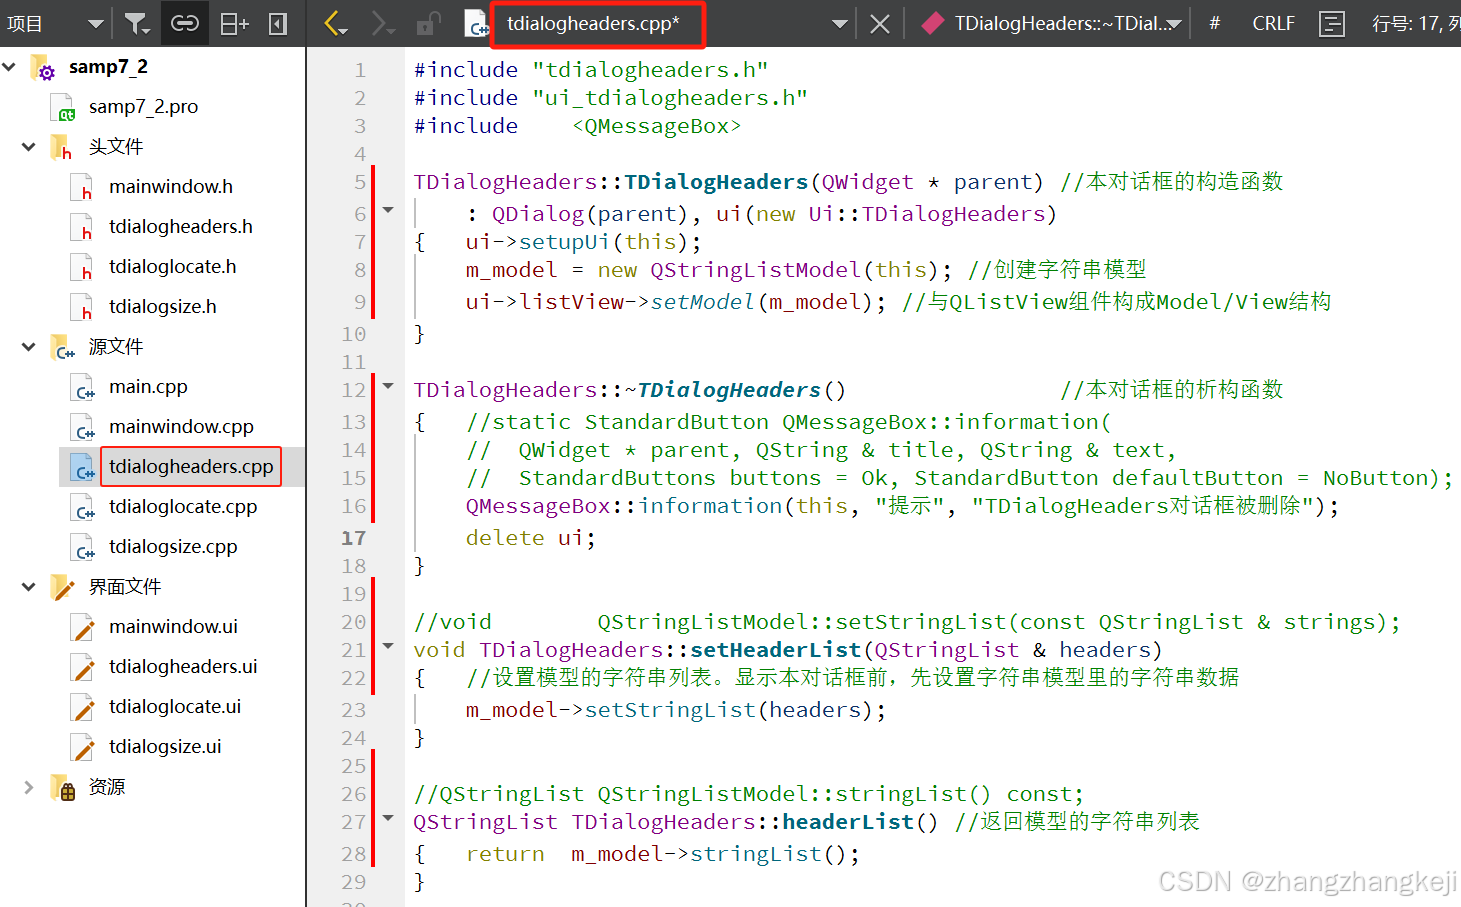Select tdialogheaders.cpp in project tree
Viewport: 1461px width, 907px height.
tap(191, 467)
